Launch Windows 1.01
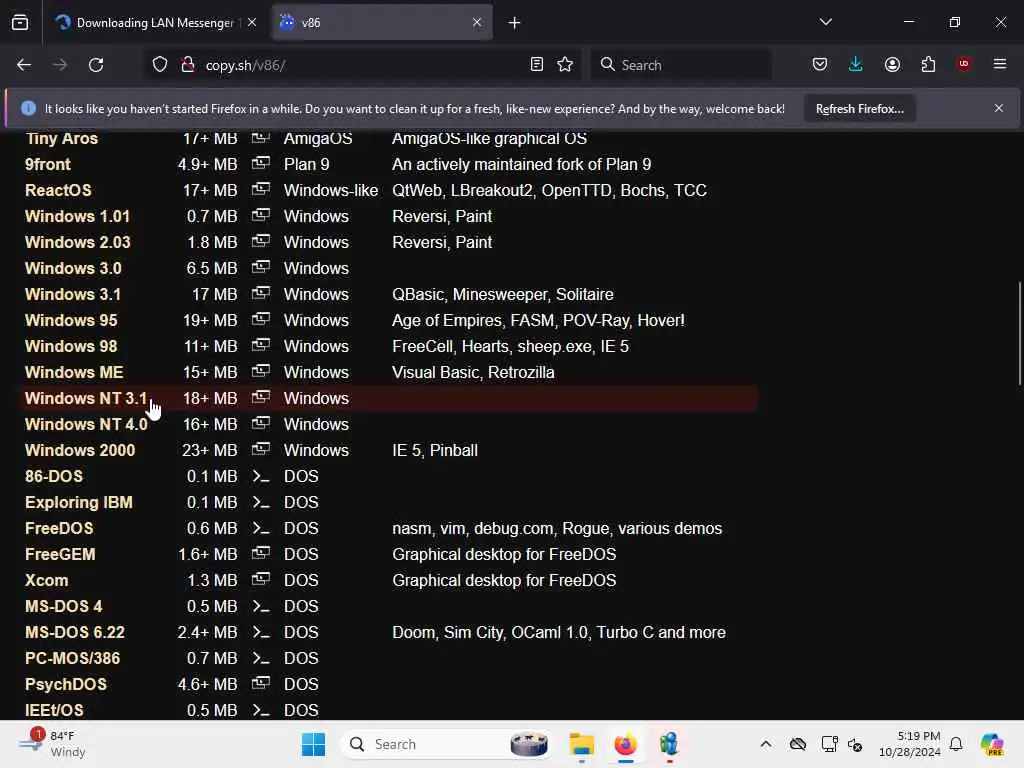This screenshot has width=1024, height=768. point(77,217)
